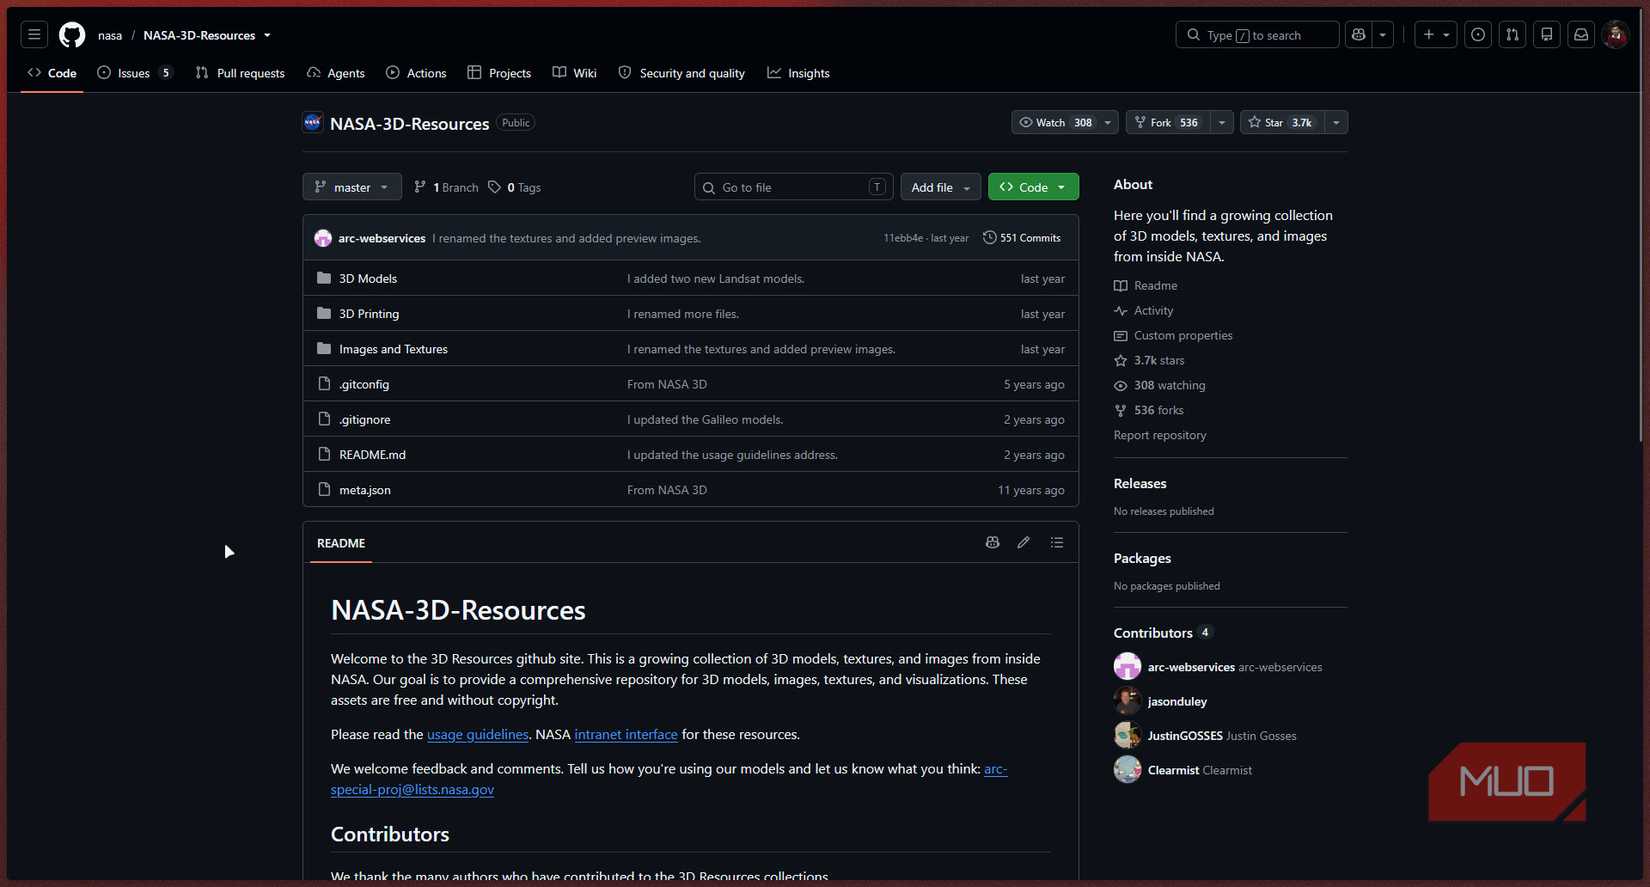Screen dimensions: 1650x887
Task: Open notifications inbox icon
Action: 1581,35
